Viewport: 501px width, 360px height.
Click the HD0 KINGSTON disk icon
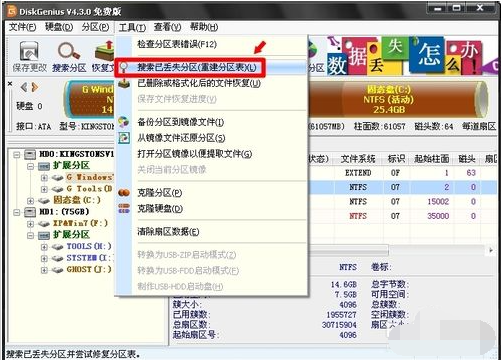point(30,154)
